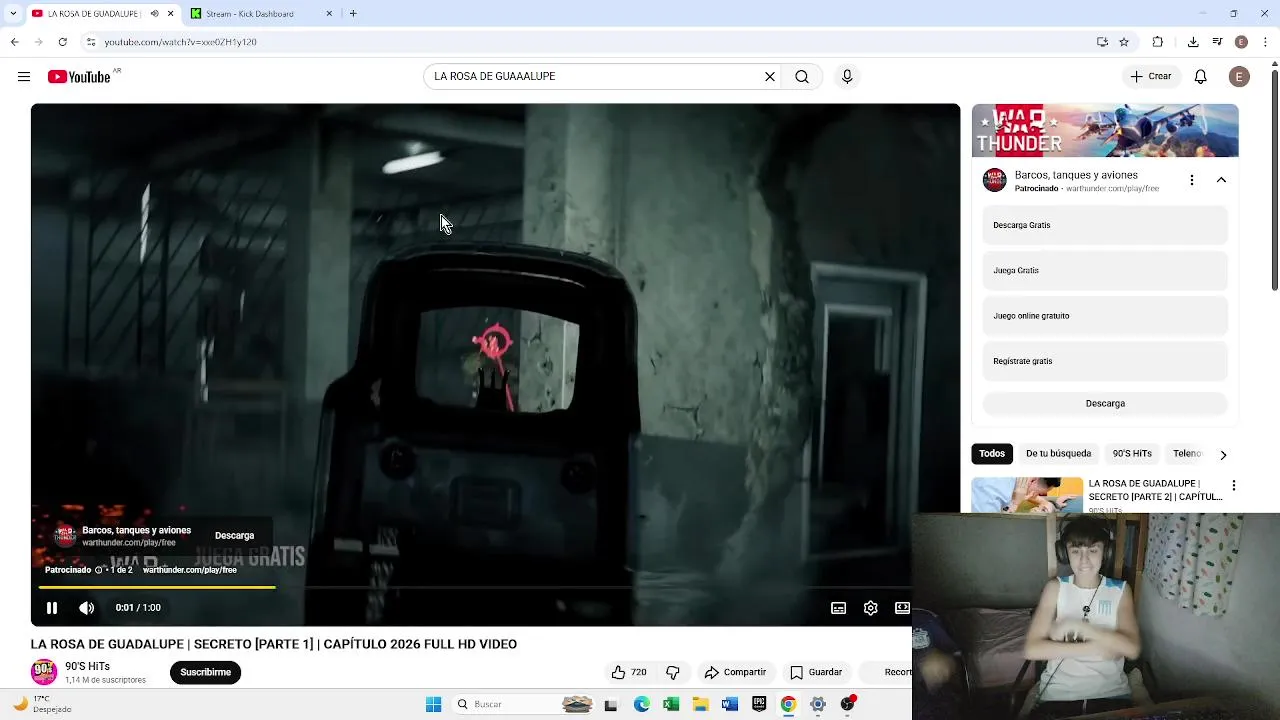
Task: Close the Kick Dashboard tab
Action: [x=329, y=14]
